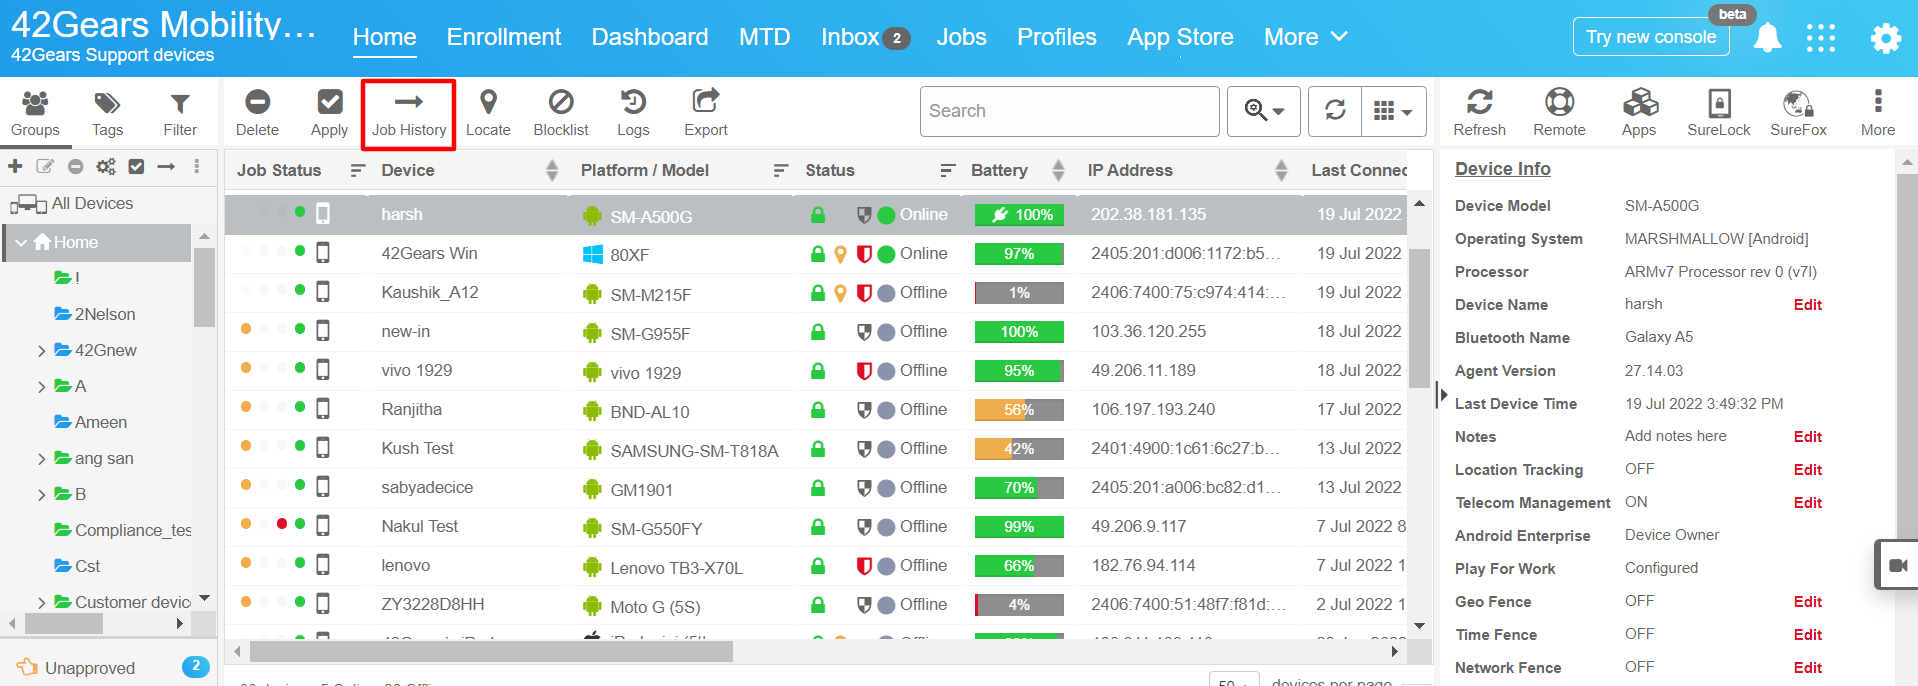This screenshot has width=1918, height=686.
Task: Expand the ang san folder
Action: point(41,459)
